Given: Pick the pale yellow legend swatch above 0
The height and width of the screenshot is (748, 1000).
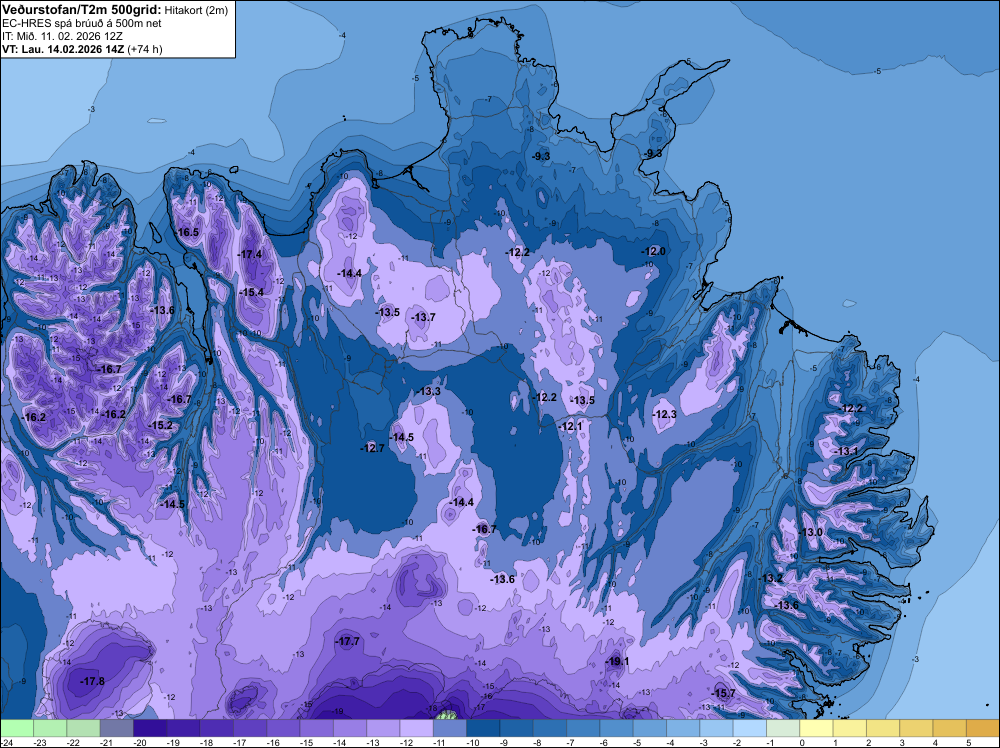Looking at the screenshot, I should point(816,728).
